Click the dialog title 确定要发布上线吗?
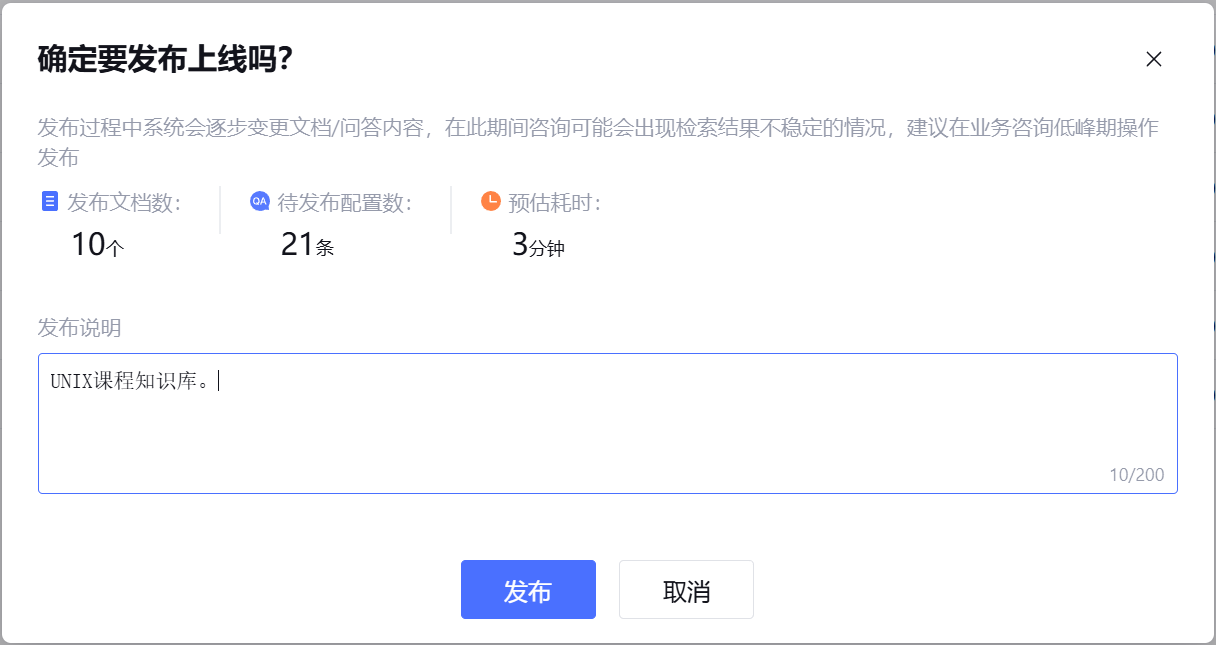The height and width of the screenshot is (645, 1216). (165, 59)
